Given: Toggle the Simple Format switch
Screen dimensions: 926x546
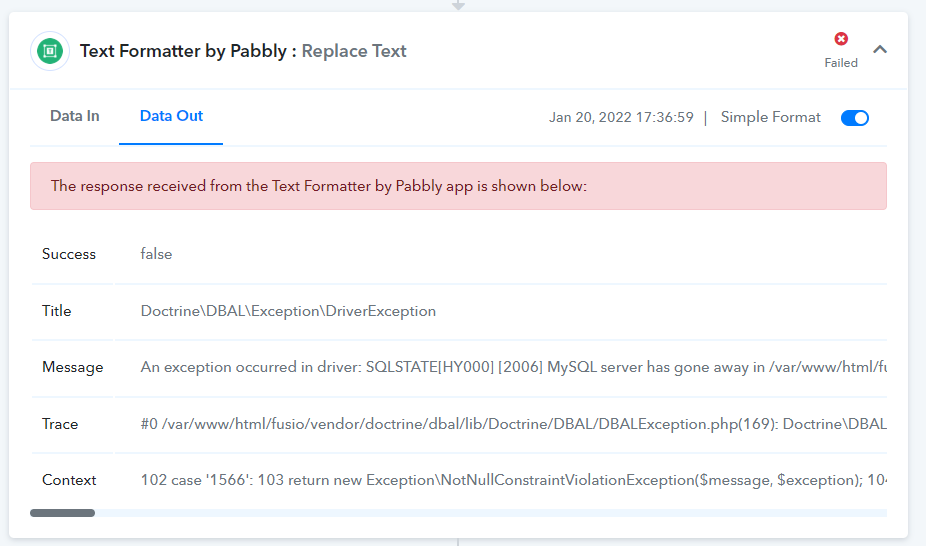Looking at the screenshot, I should [855, 118].
